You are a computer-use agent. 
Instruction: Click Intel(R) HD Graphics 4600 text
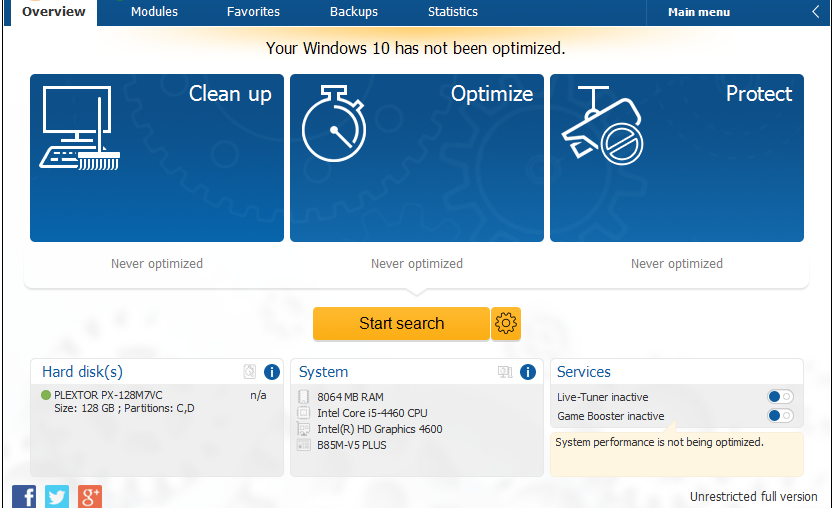coord(379,429)
